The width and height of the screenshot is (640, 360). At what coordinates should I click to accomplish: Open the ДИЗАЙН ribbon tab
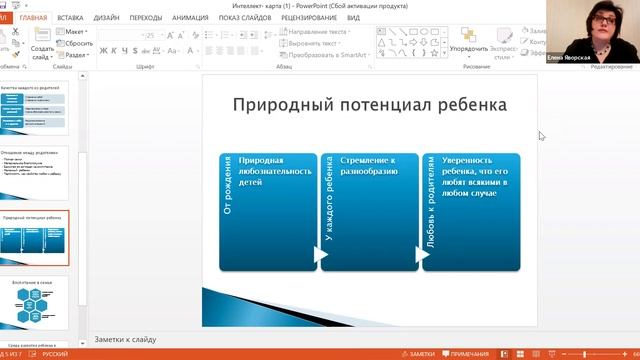tap(107, 18)
